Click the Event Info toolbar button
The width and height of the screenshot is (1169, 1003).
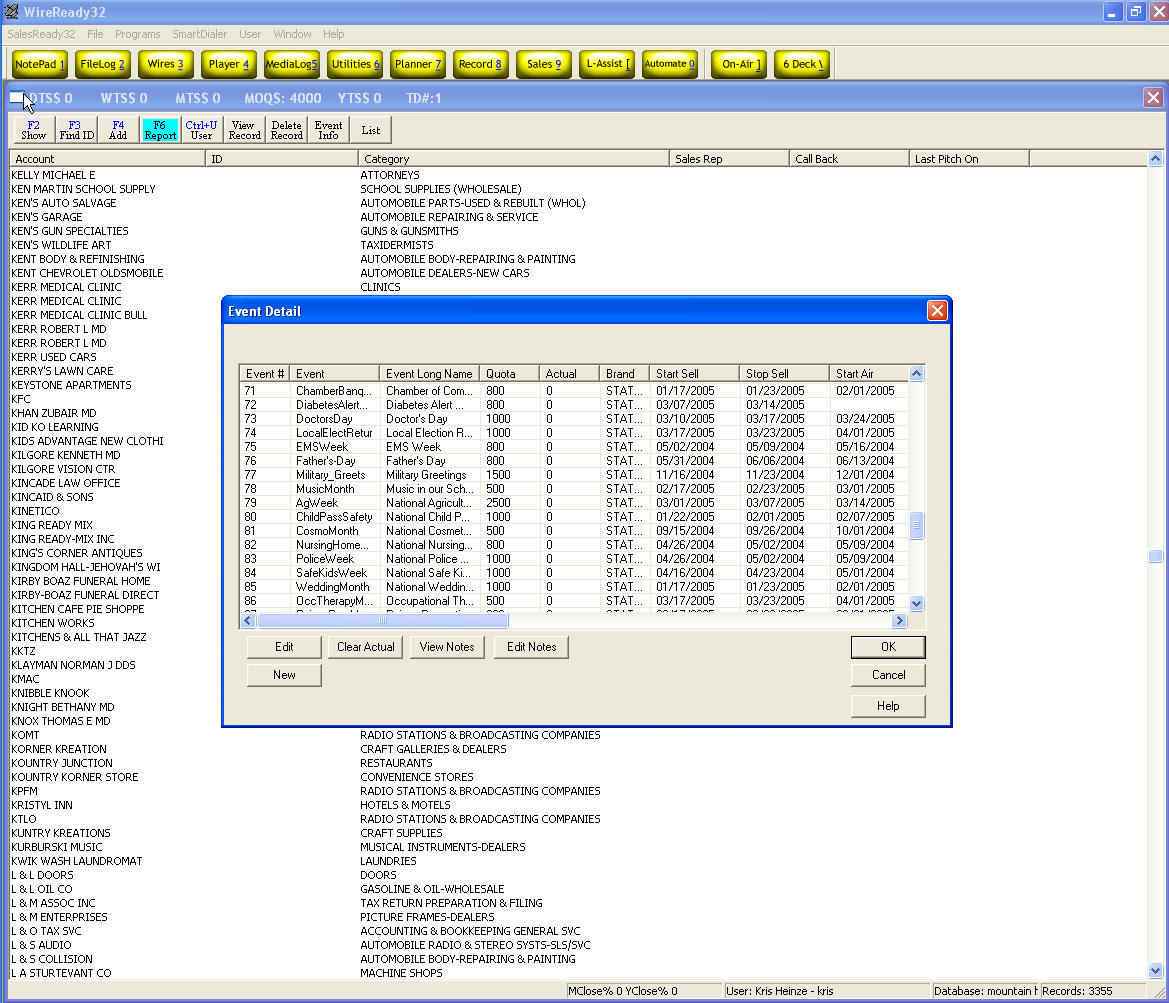[x=328, y=131]
